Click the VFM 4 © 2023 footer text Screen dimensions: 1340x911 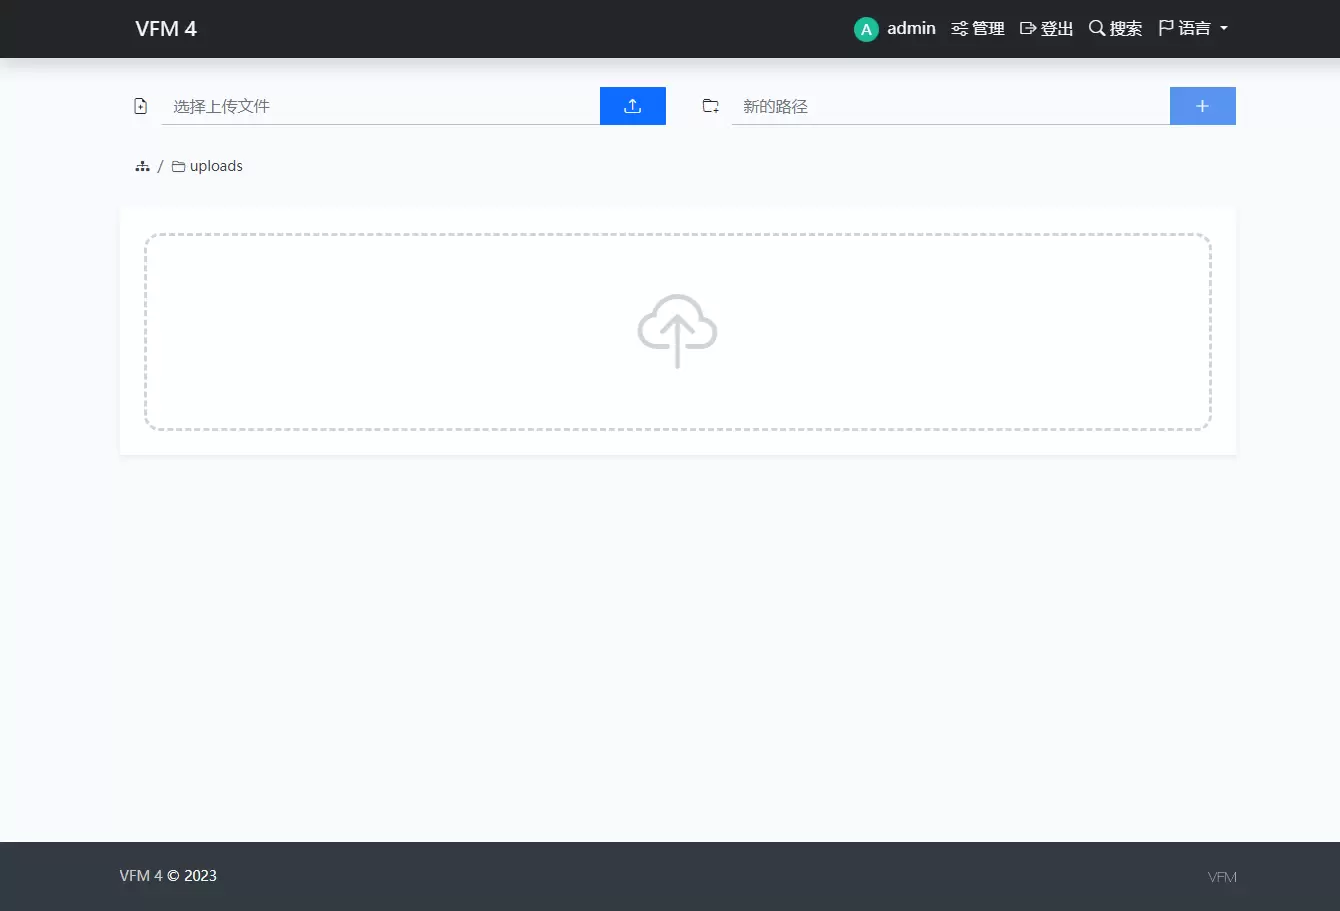pos(168,876)
